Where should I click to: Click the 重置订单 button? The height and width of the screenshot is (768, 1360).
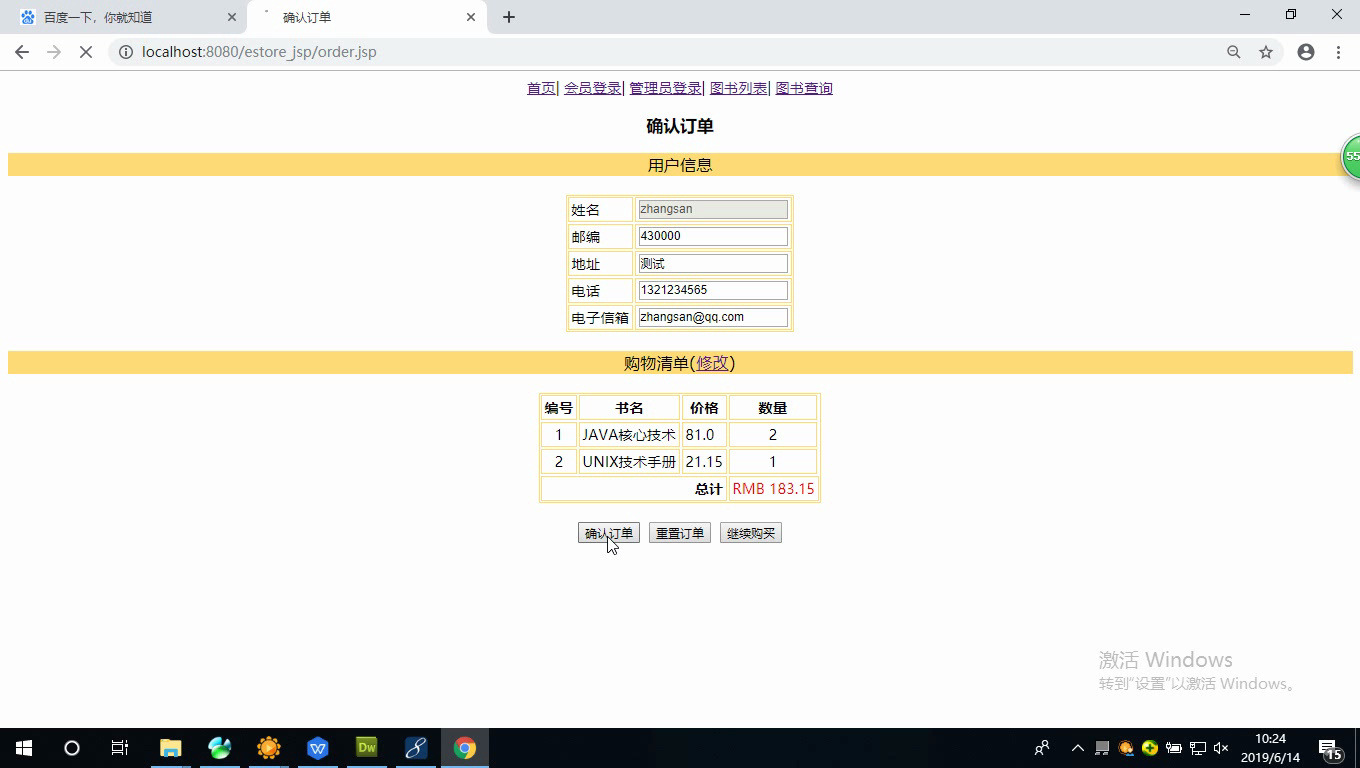[680, 533]
